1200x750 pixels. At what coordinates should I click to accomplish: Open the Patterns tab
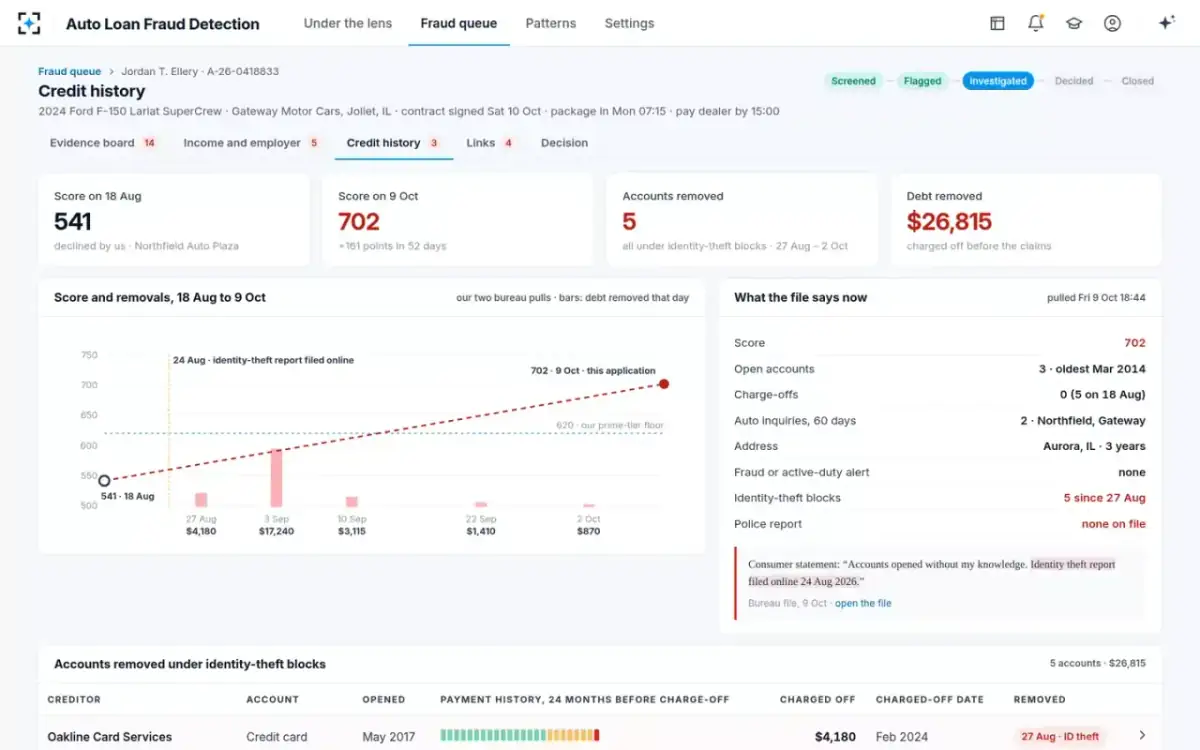pos(551,23)
